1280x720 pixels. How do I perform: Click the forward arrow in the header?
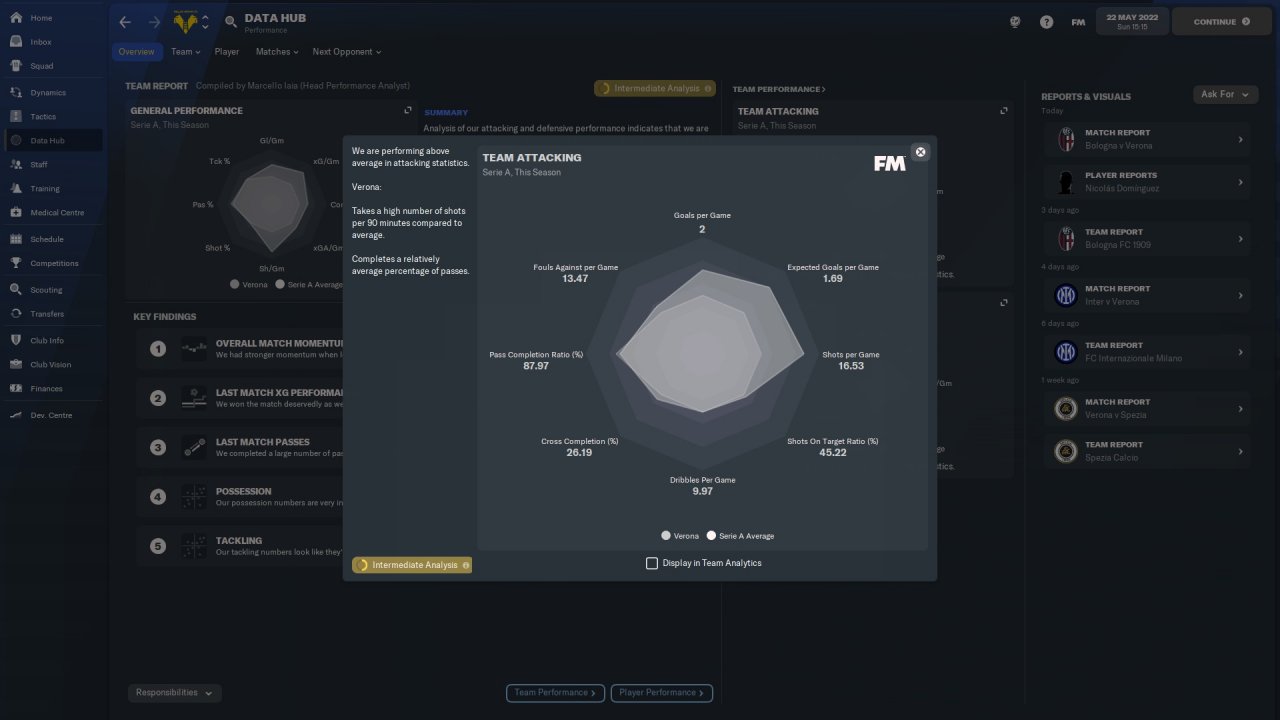click(x=154, y=22)
